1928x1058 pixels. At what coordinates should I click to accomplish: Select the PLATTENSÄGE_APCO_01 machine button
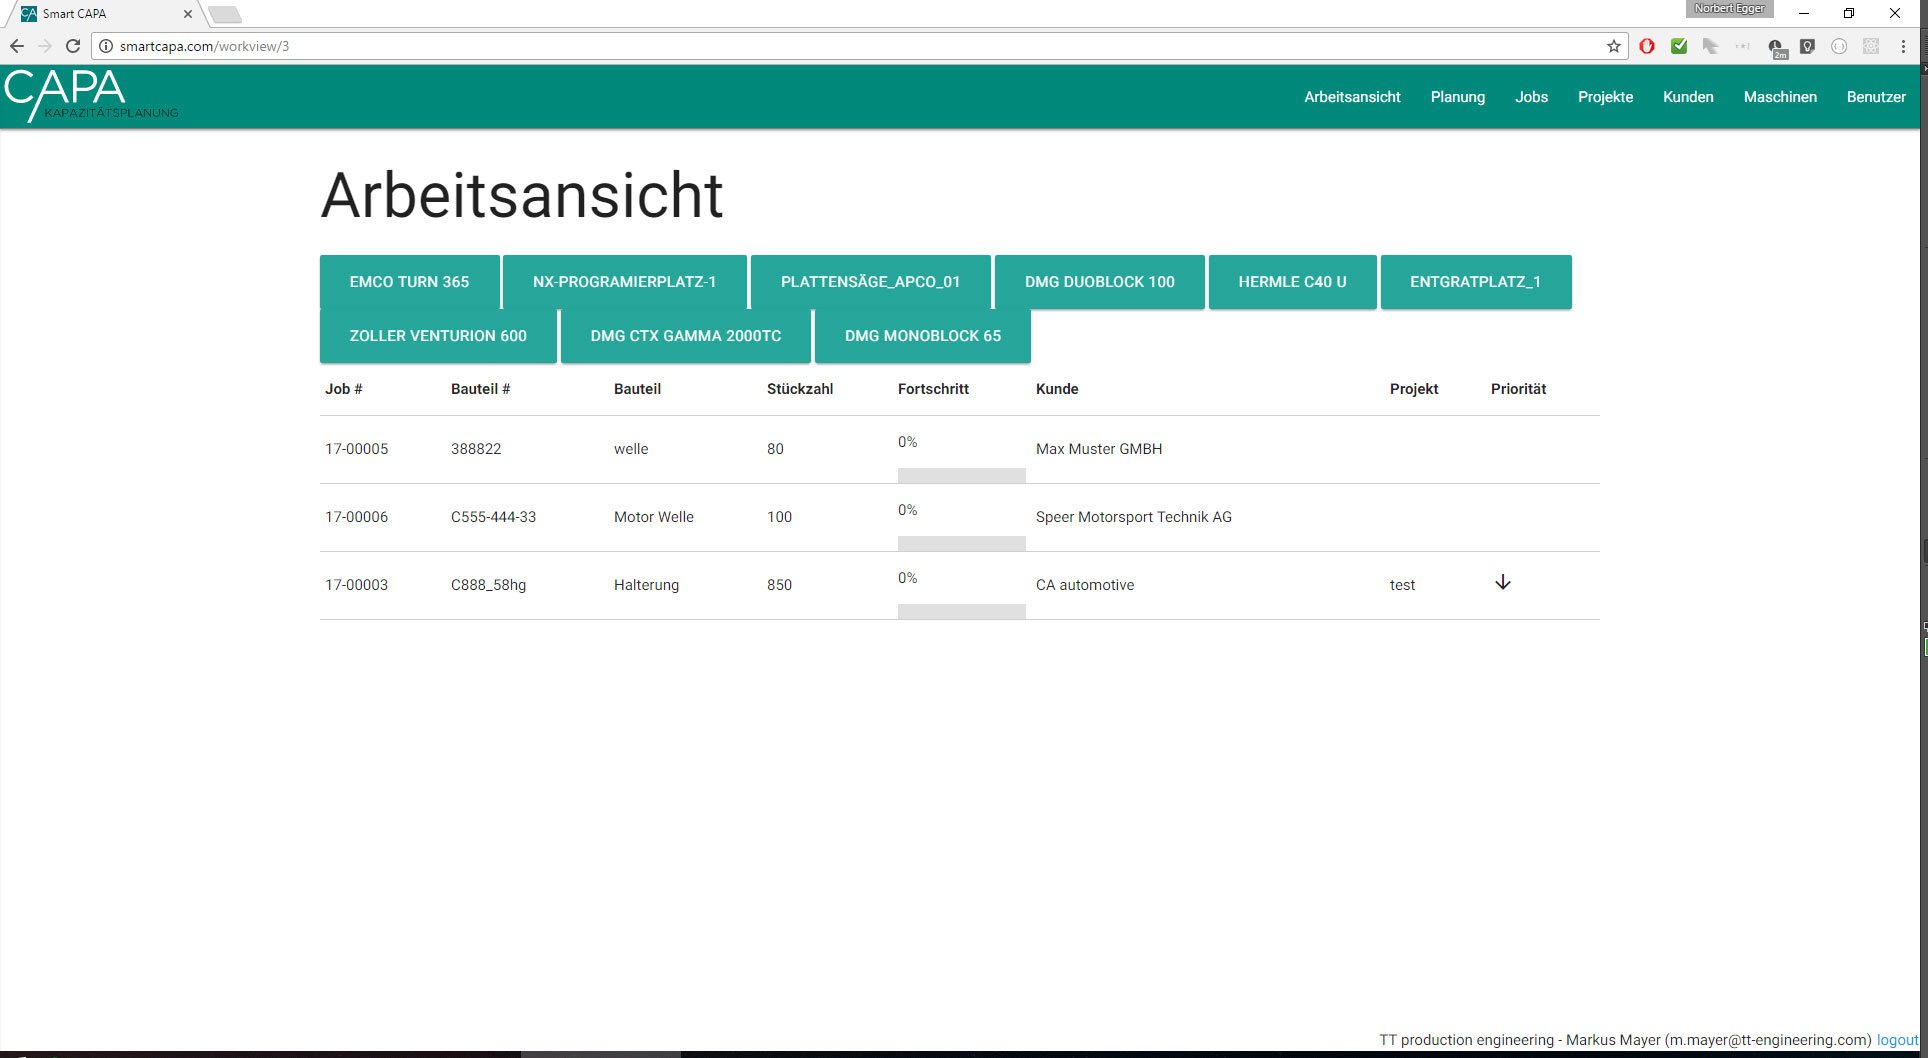[870, 282]
